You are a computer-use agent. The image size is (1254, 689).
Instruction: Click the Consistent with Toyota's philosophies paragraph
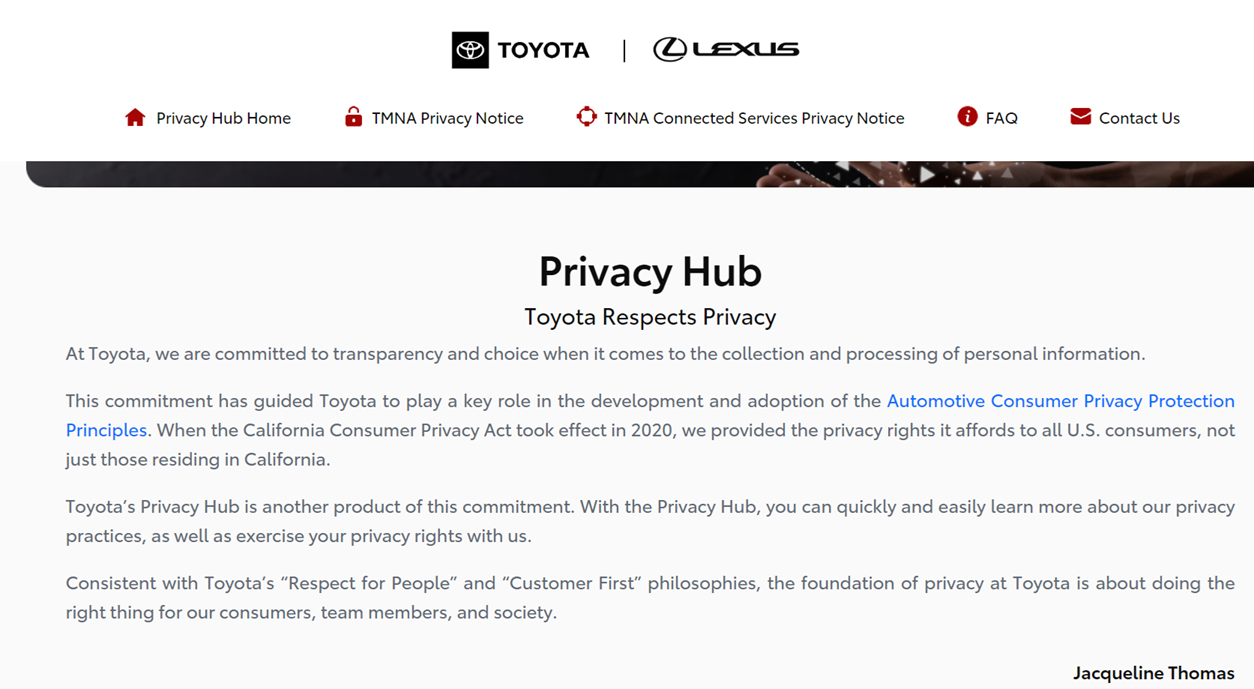click(x=650, y=597)
